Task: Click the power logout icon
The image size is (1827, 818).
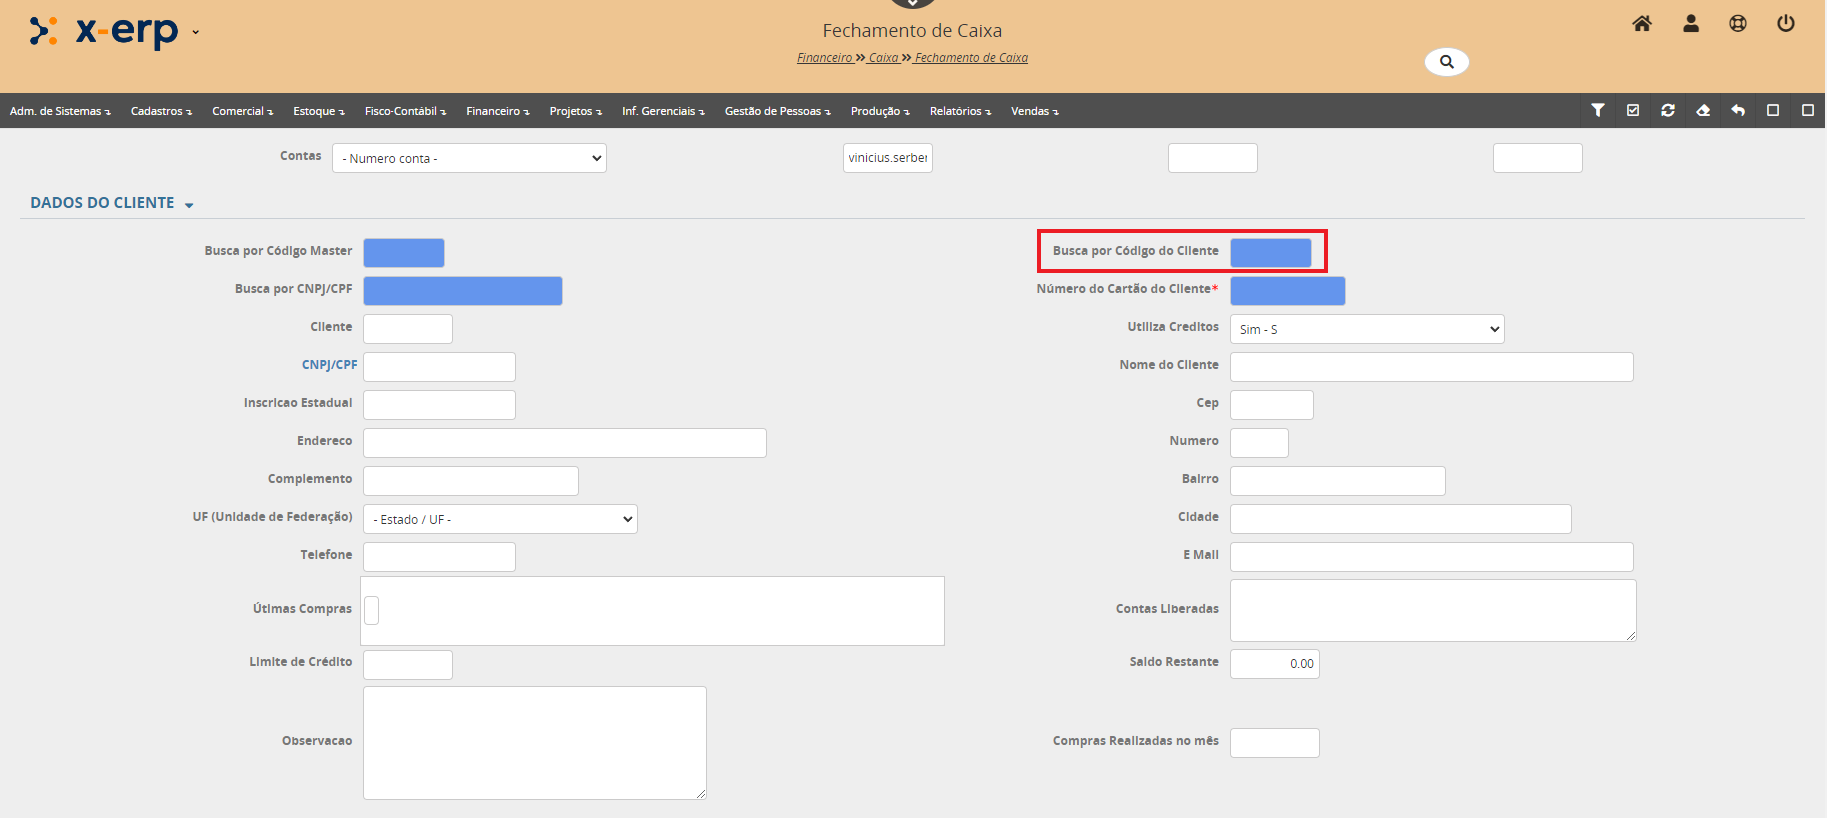Action: tap(1785, 24)
